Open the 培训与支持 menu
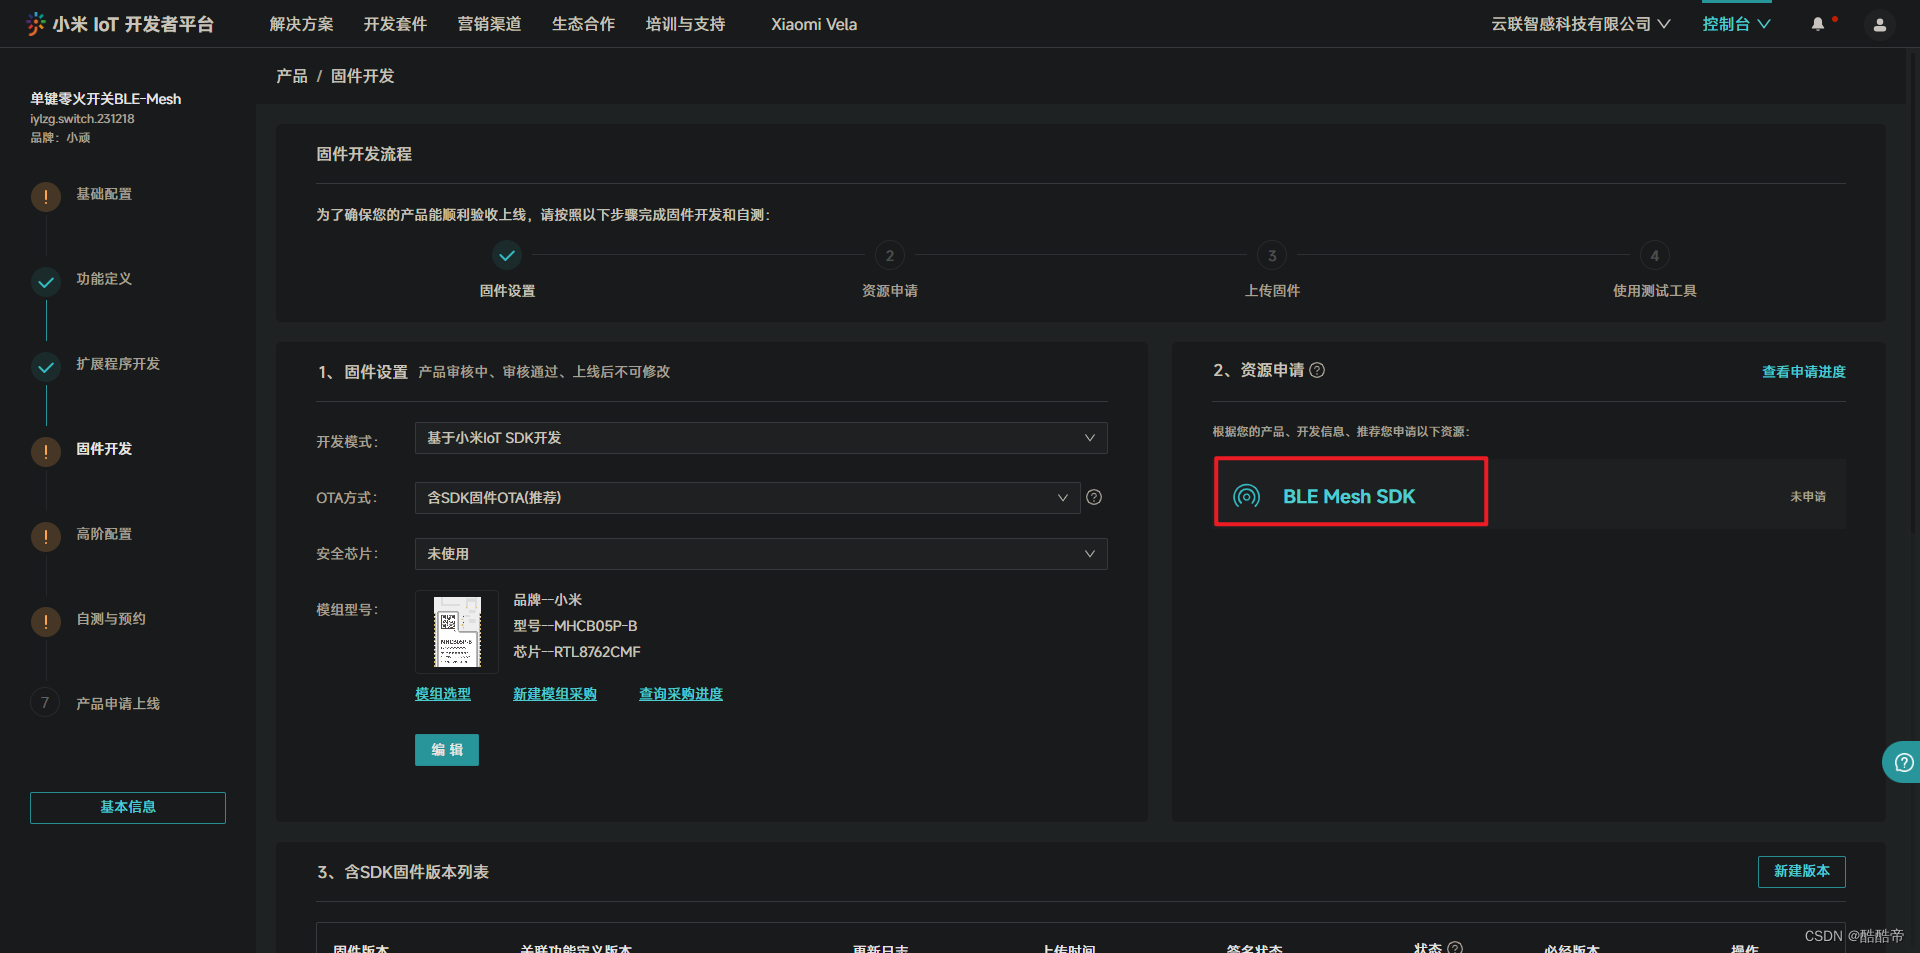The image size is (1920, 953). (x=685, y=24)
